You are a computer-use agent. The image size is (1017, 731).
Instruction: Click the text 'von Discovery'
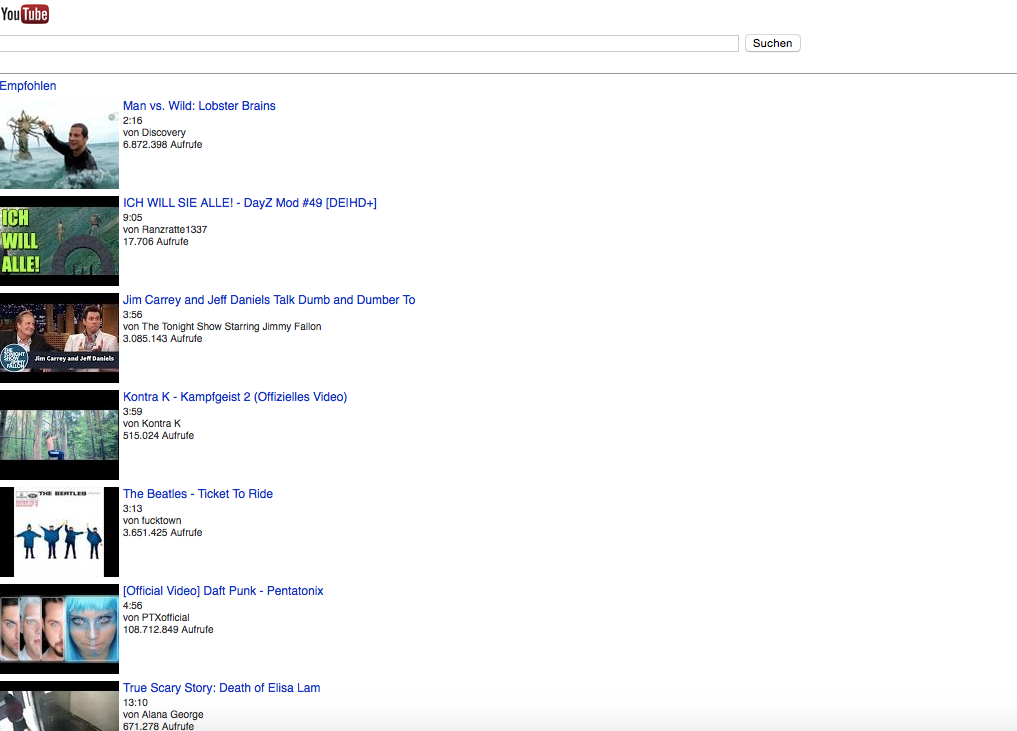pyautogui.click(x=154, y=132)
